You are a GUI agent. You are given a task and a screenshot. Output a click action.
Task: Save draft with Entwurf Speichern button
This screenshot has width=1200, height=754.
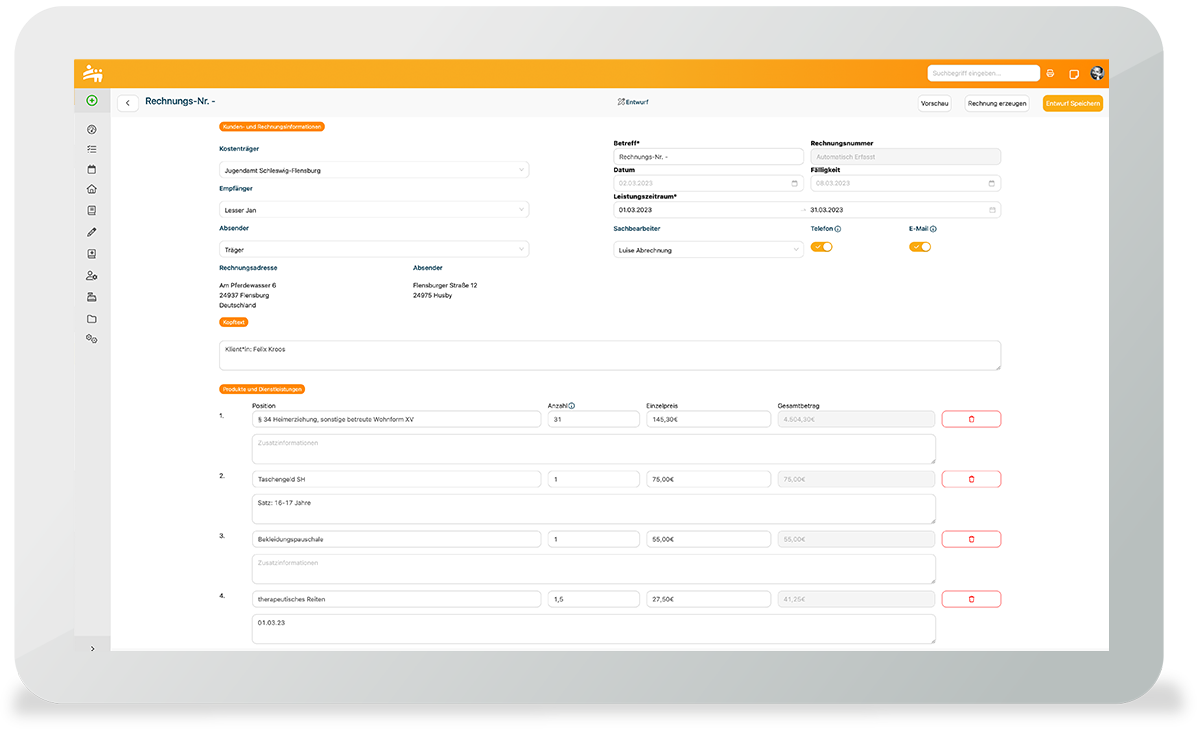1072,103
